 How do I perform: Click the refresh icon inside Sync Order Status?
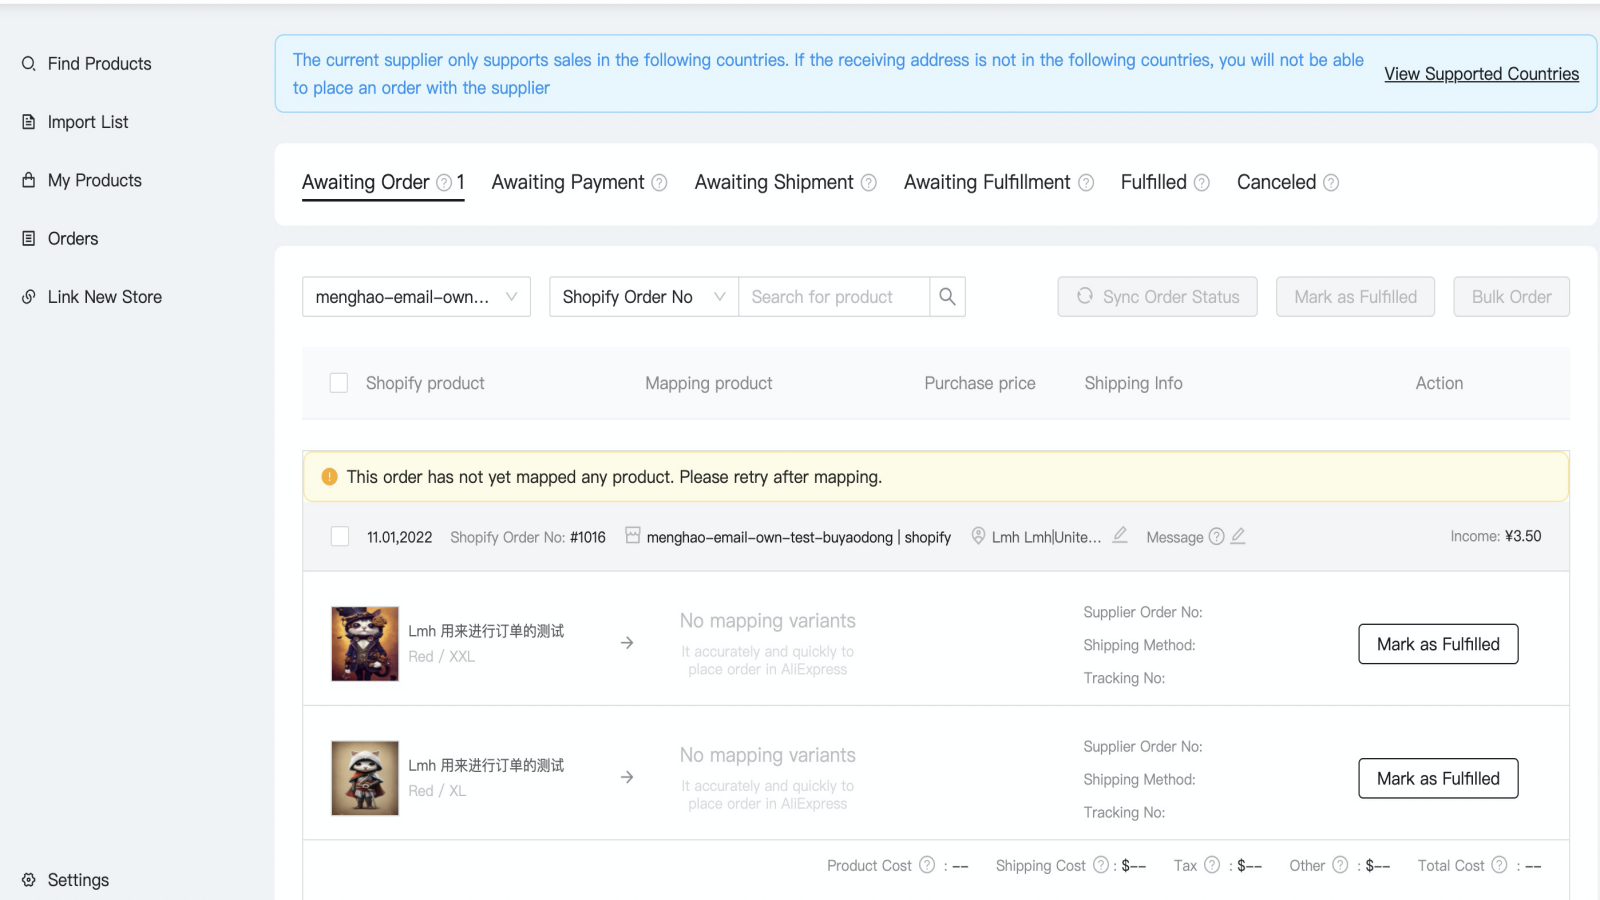tap(1086, 296)
